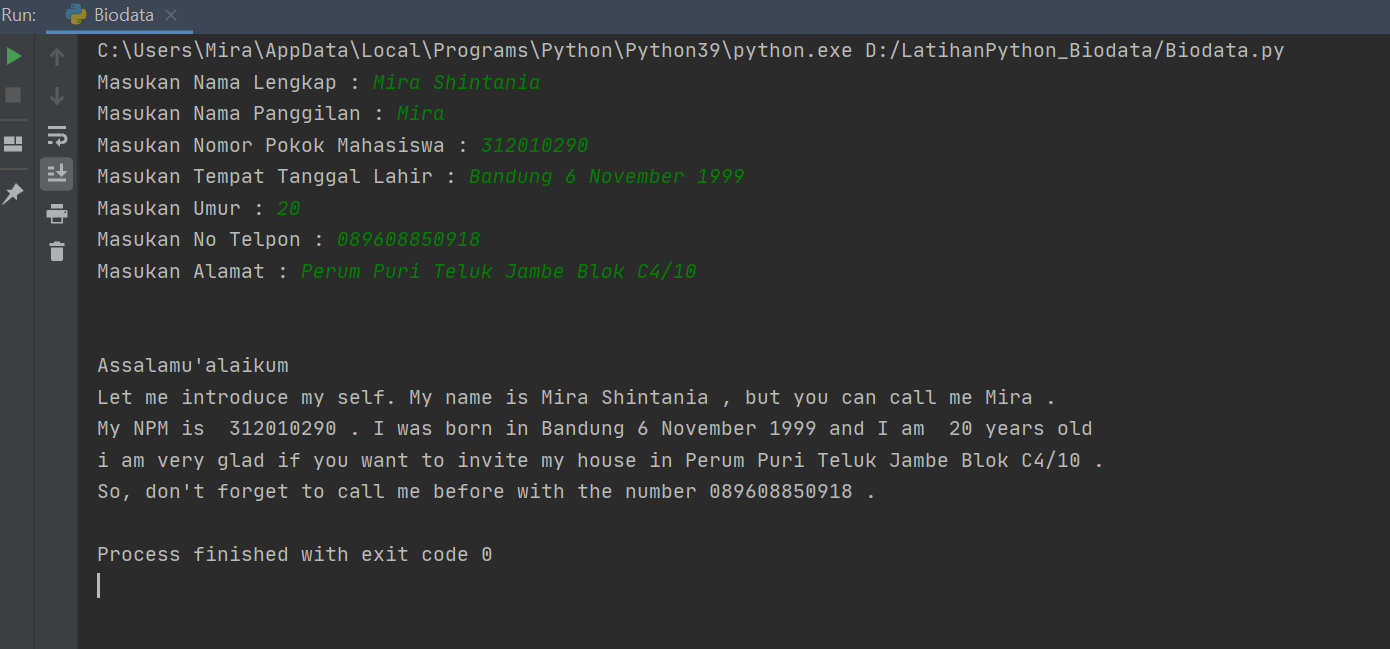The image size is (1390, 649).
Task: Open the Print console icon
Action: coord(57,212)
